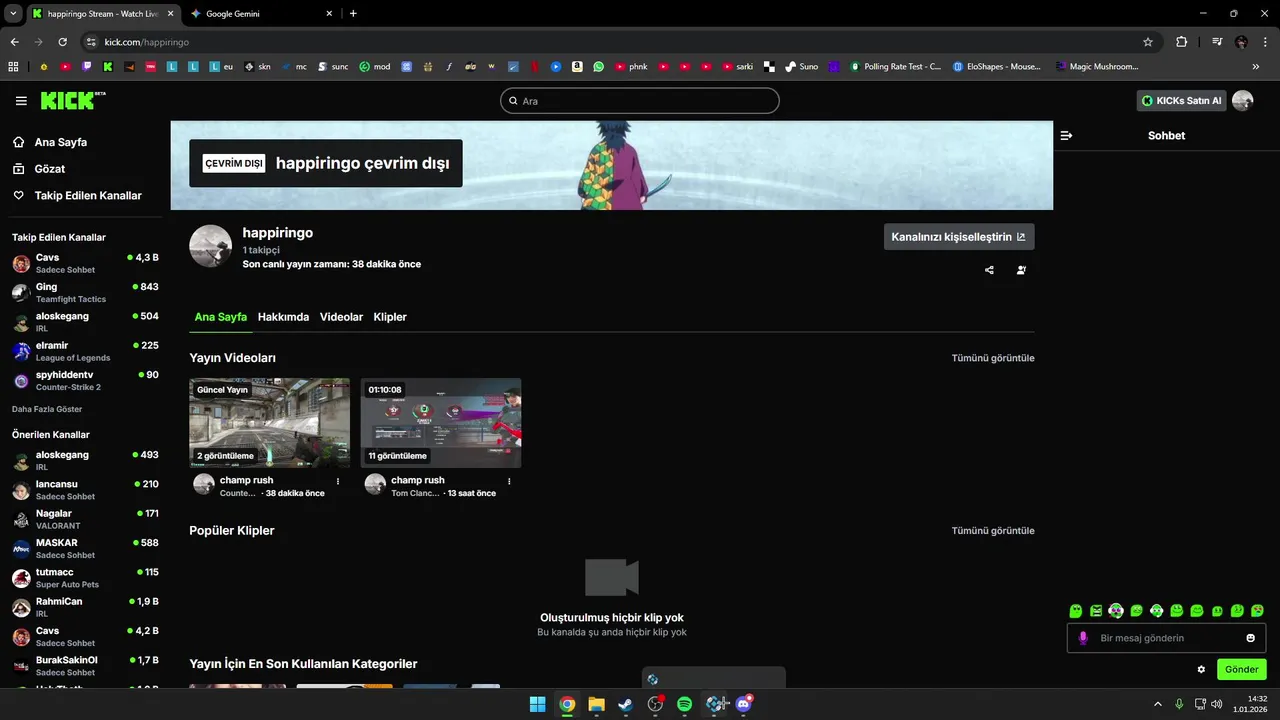Click Tümünü görüntüle next to Yayın Videoları
The image size is (1280, 720).
click(993, 358)
